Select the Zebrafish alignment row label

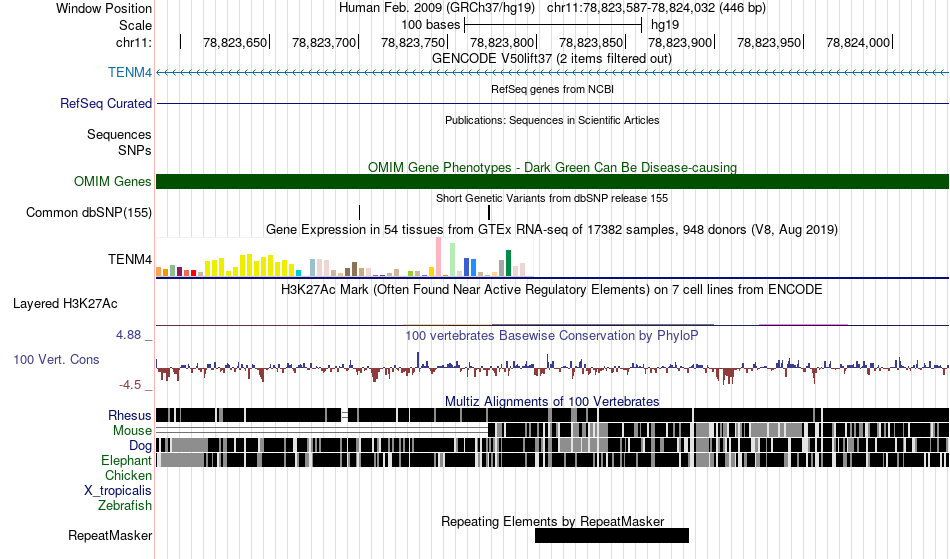pos(125,506)
